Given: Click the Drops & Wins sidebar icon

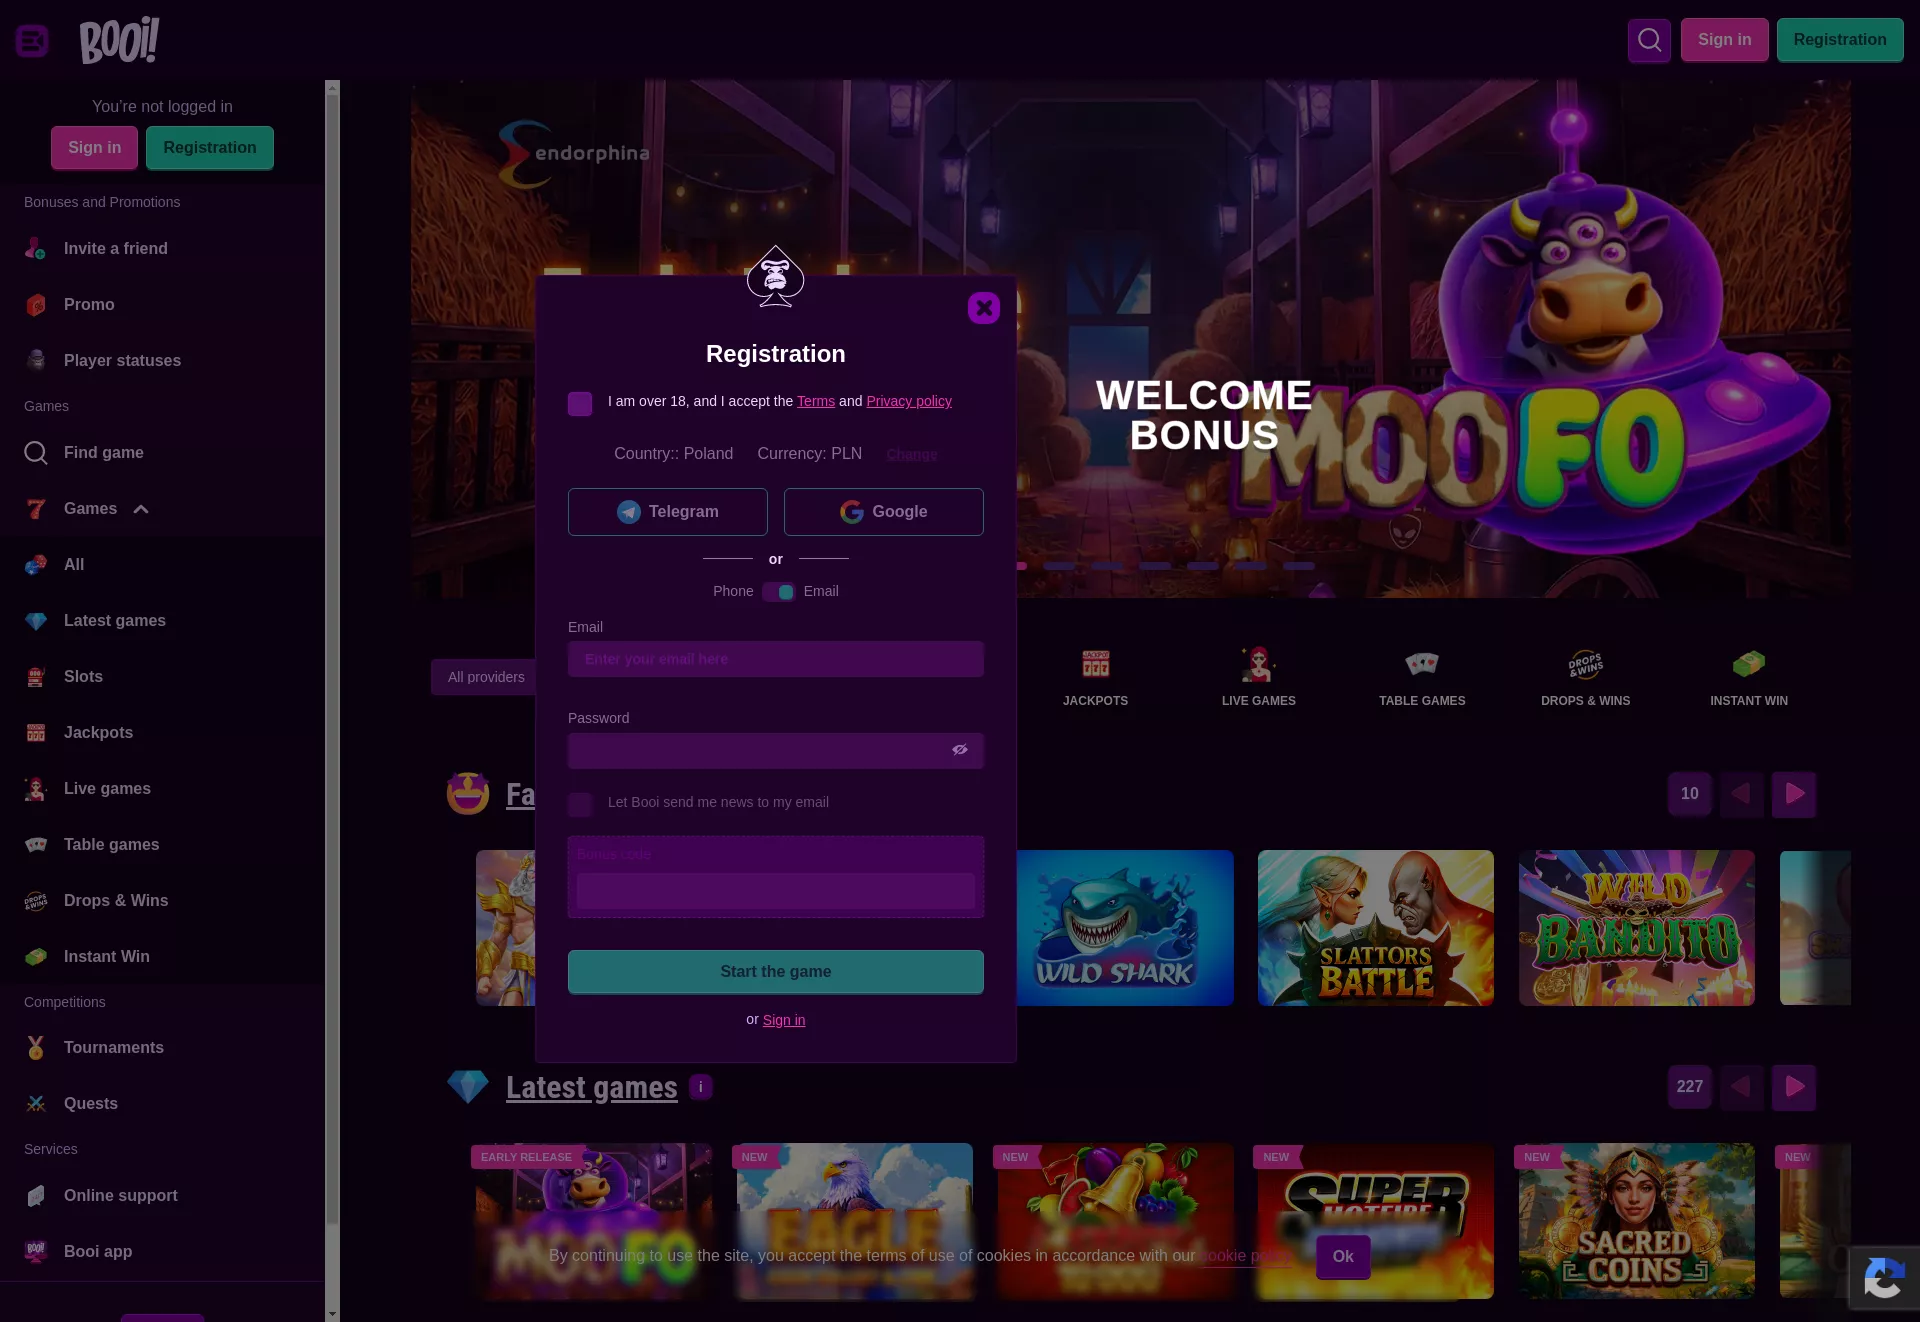Looking at the screenshot, I should [x=36, y=901].
